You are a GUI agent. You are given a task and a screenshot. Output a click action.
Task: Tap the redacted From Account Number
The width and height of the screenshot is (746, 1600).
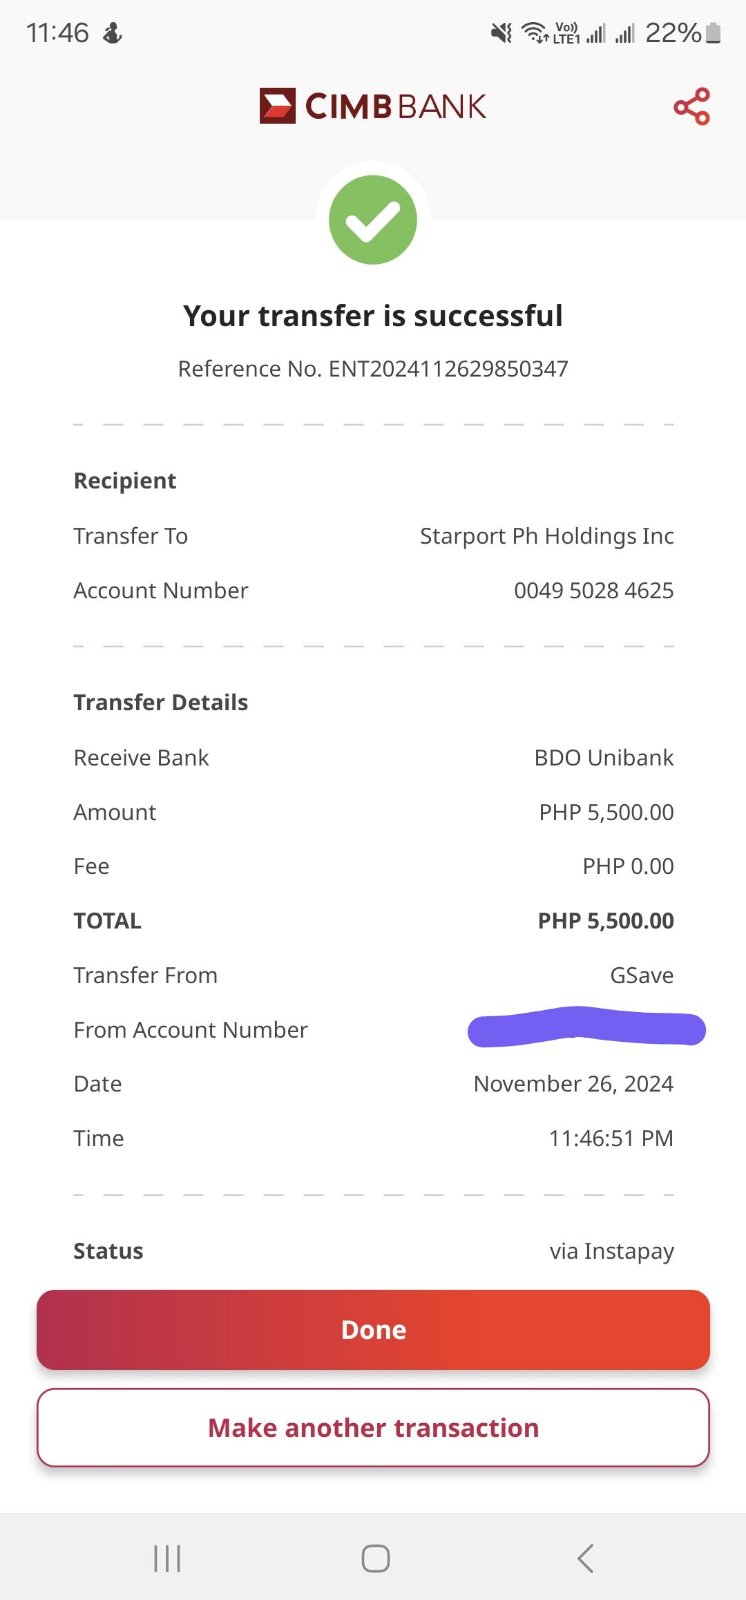(587, 1028)
